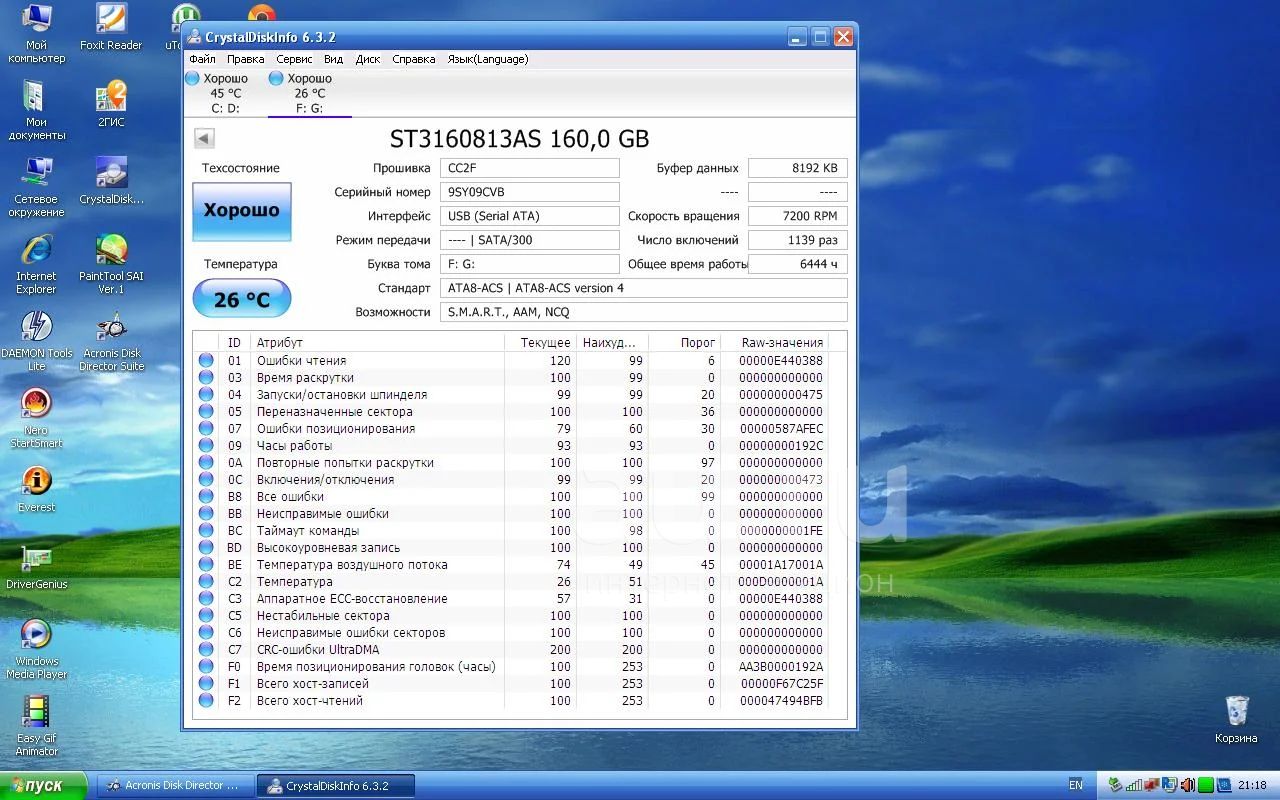Click the firmware field CC2F
Screen dimensions: 1280x800
click(x=529, y=168)
